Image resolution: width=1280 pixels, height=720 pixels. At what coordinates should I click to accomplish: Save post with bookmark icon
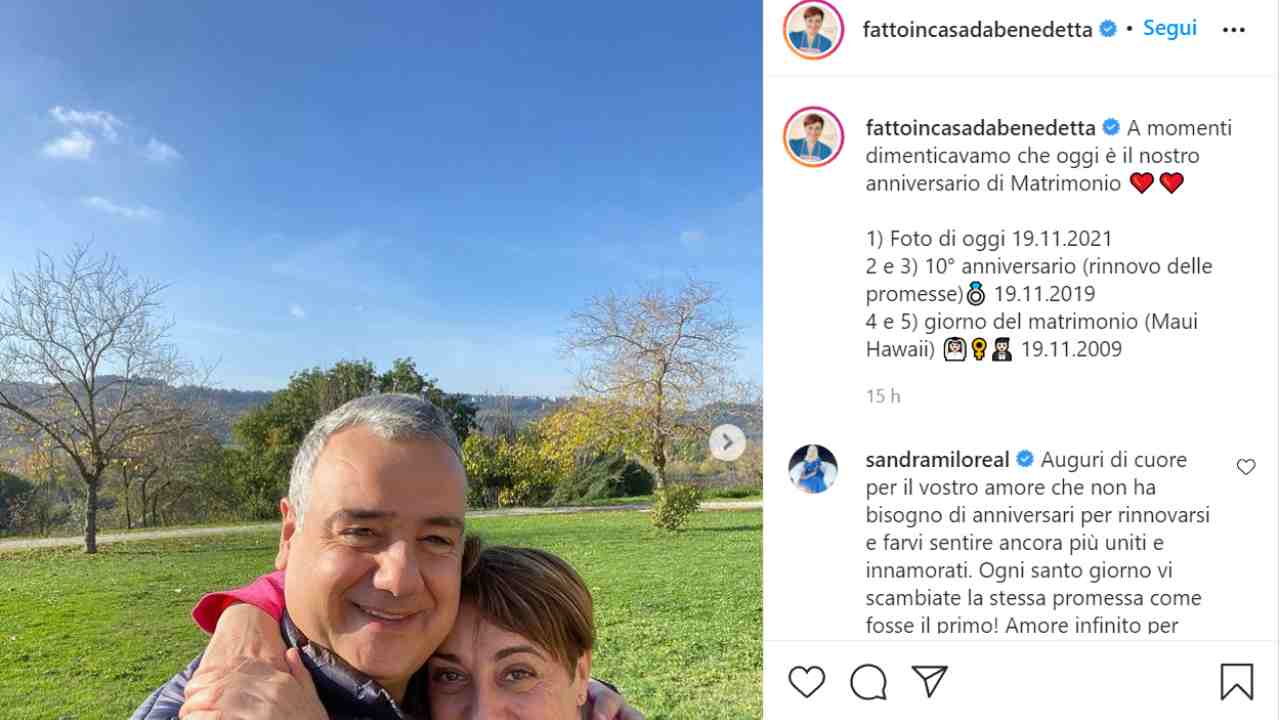coord(1237,682)
